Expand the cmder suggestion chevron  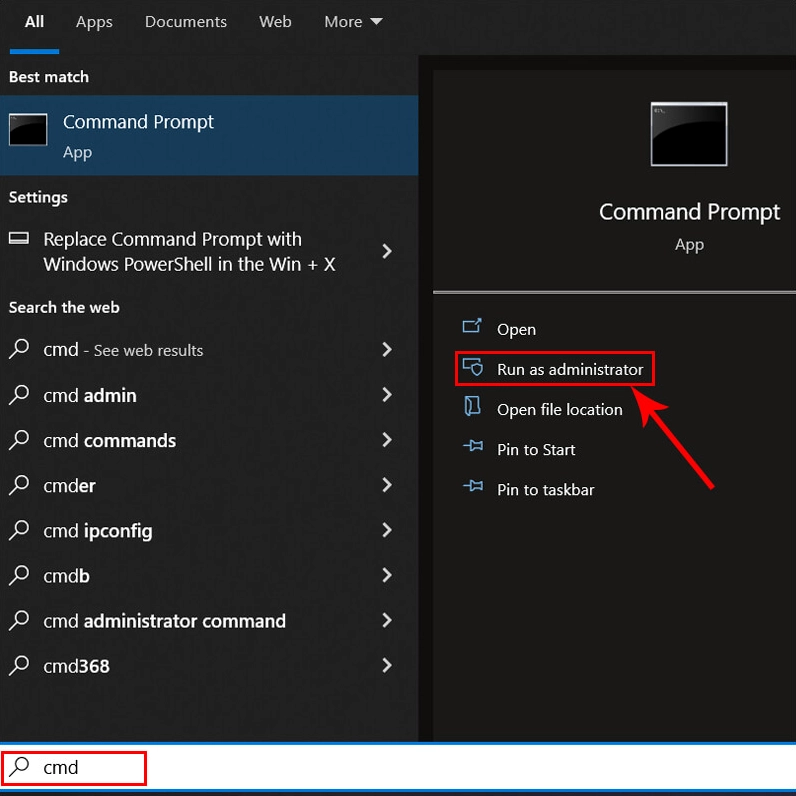tap(387, 485)
